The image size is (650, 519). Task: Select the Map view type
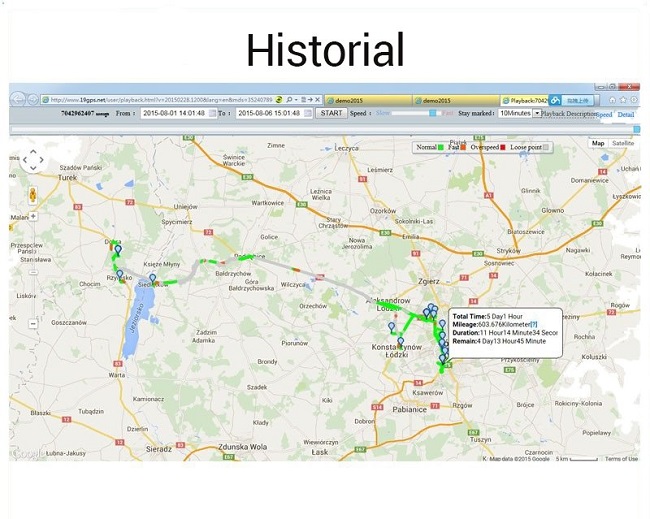(x=598, y=143)
